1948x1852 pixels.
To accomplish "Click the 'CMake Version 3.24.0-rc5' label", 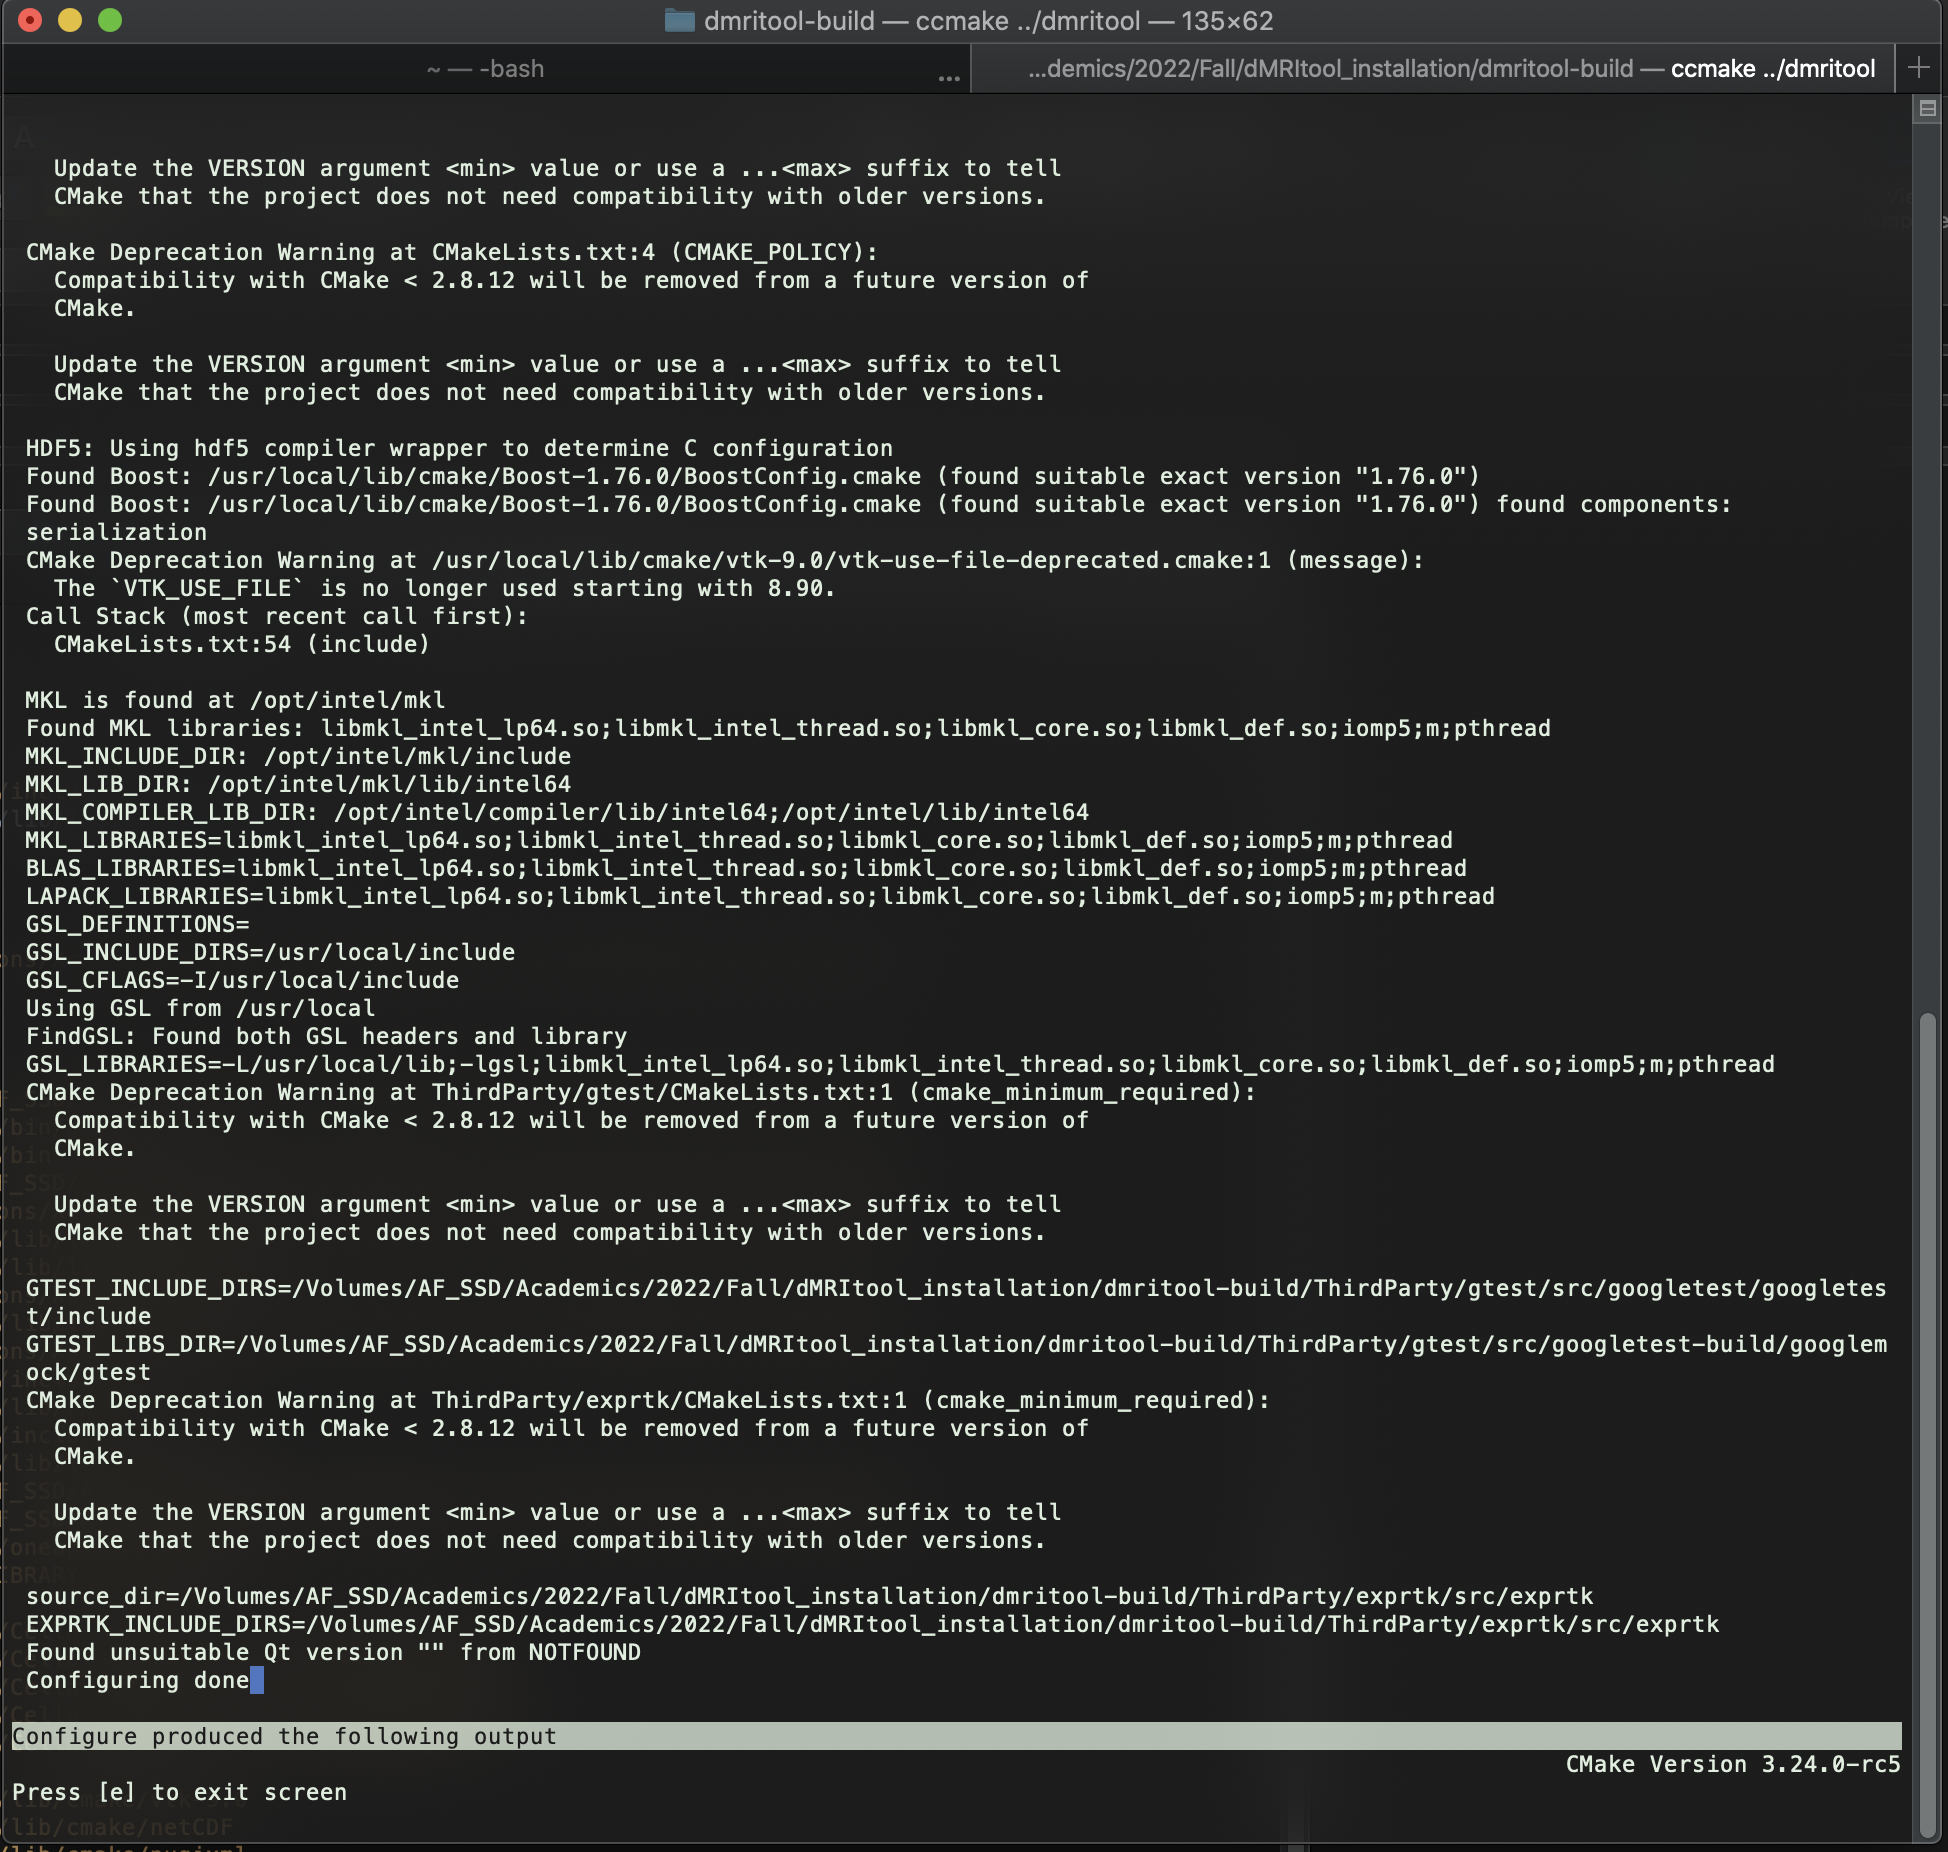I will tap(1732, 1764).
